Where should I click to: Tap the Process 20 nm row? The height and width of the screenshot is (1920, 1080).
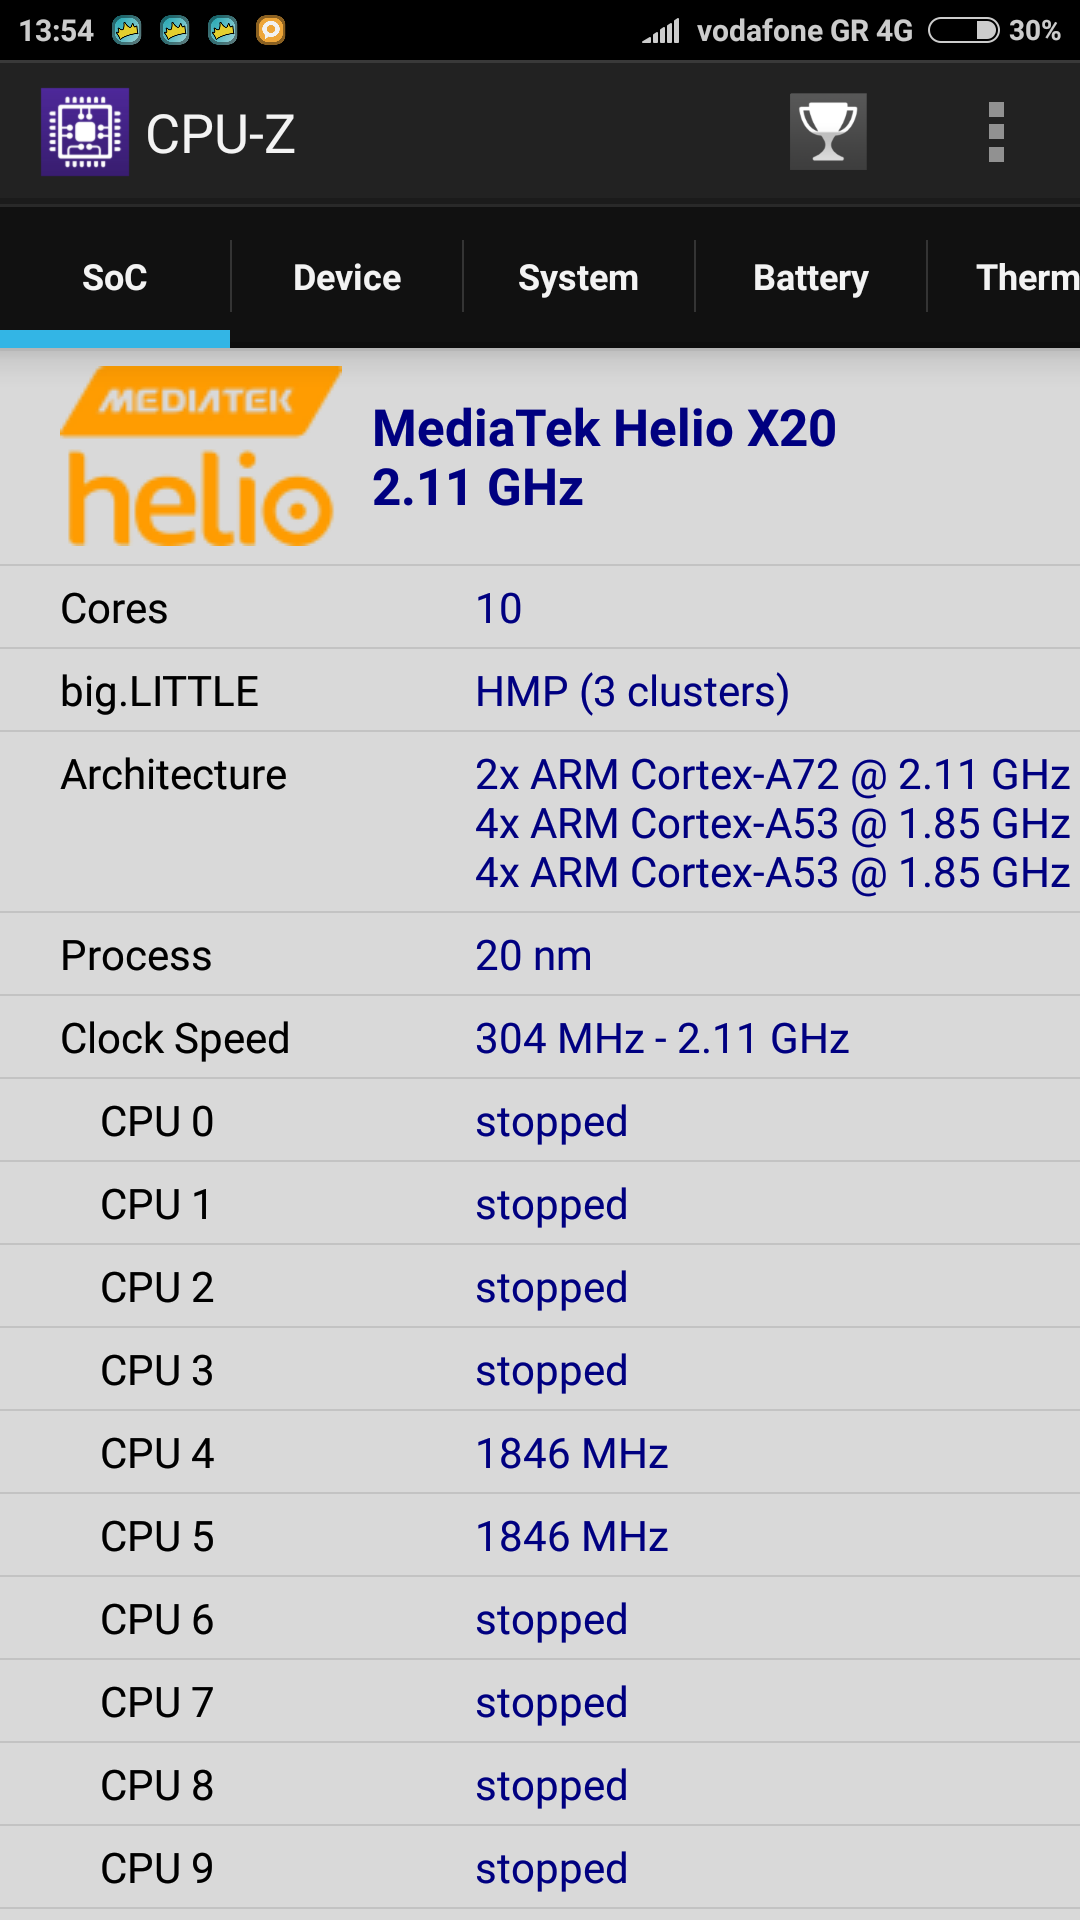click(540, 955)
